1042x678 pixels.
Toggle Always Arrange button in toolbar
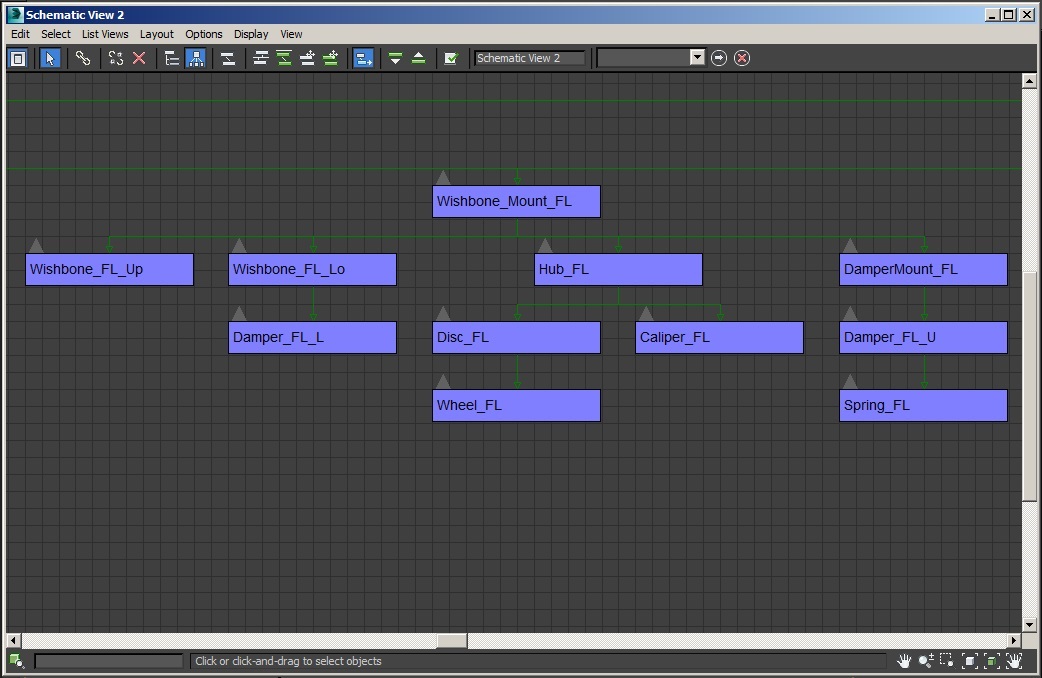[228, 58]
